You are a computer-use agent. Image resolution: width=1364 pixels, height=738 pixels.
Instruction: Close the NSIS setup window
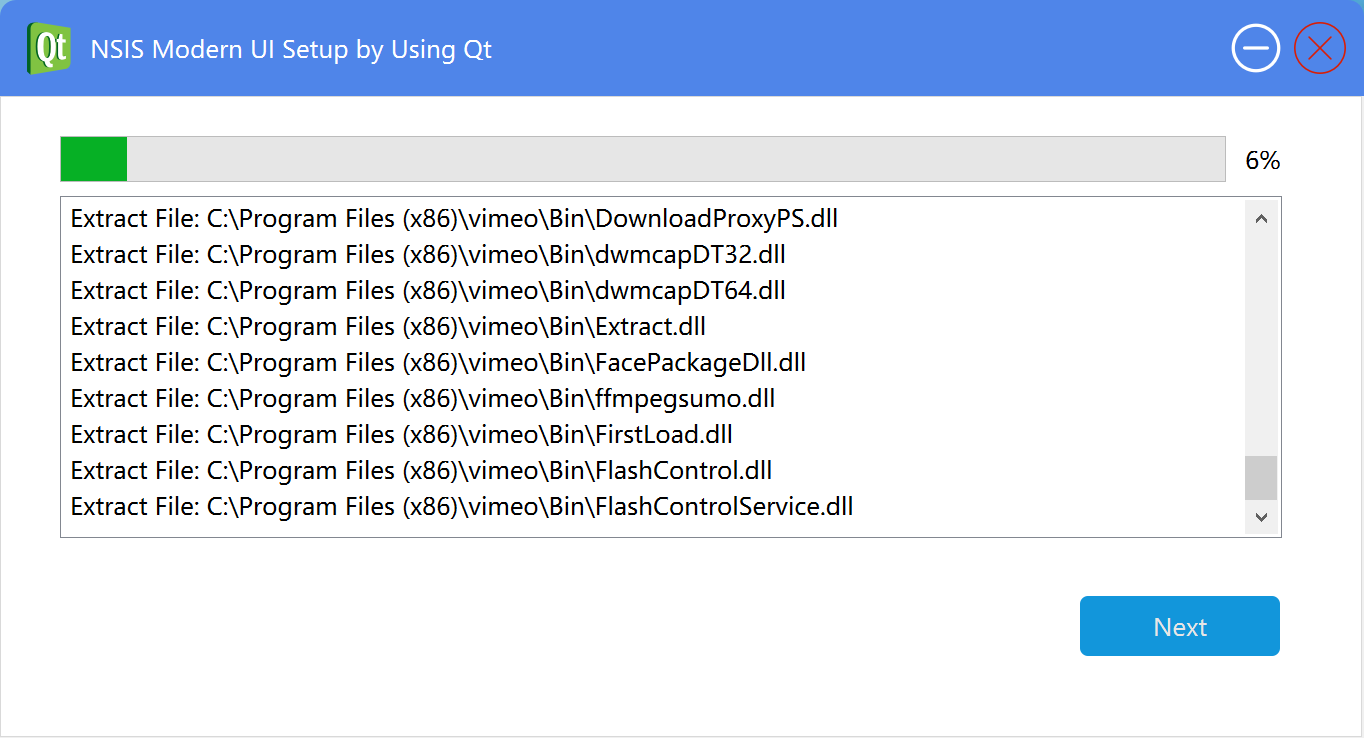pyautogui.click(x=1319, y=48)
